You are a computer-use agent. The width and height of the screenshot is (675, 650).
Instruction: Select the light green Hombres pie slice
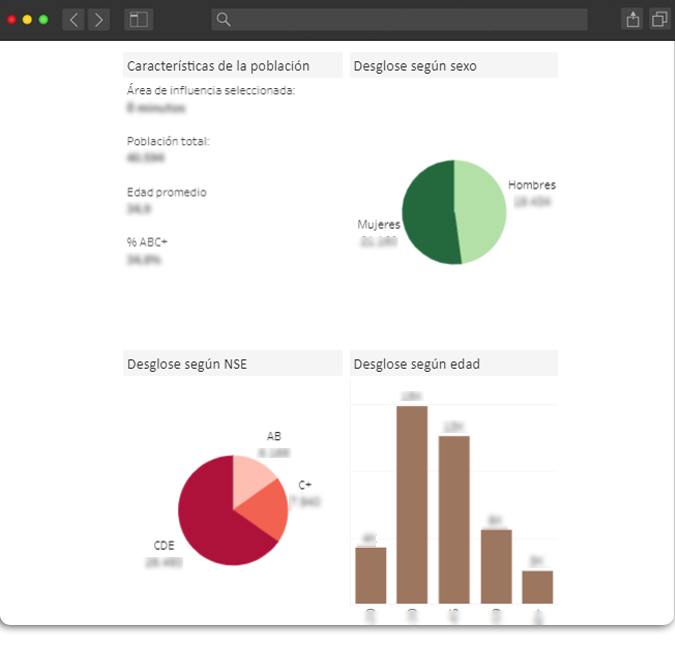[x=480, y=210]
